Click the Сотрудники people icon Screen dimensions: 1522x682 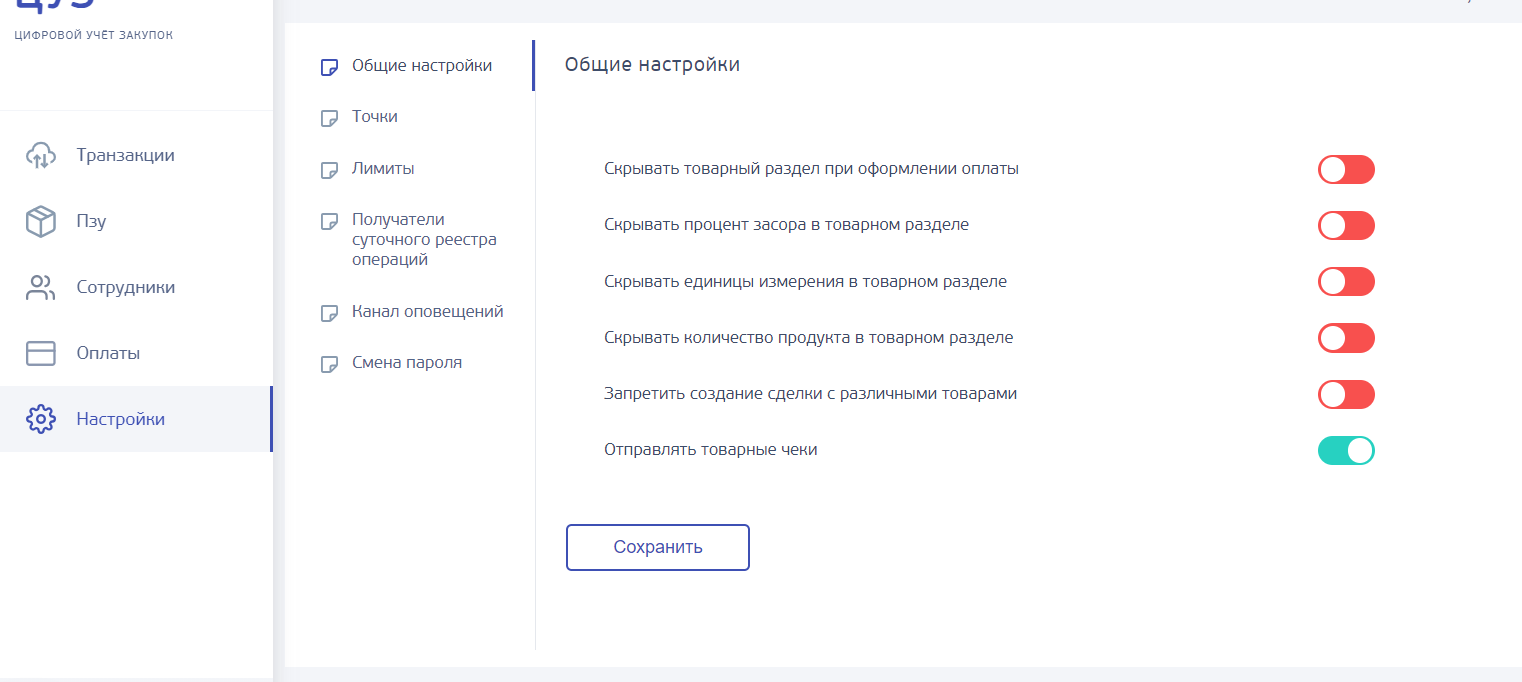click(40, 288)
